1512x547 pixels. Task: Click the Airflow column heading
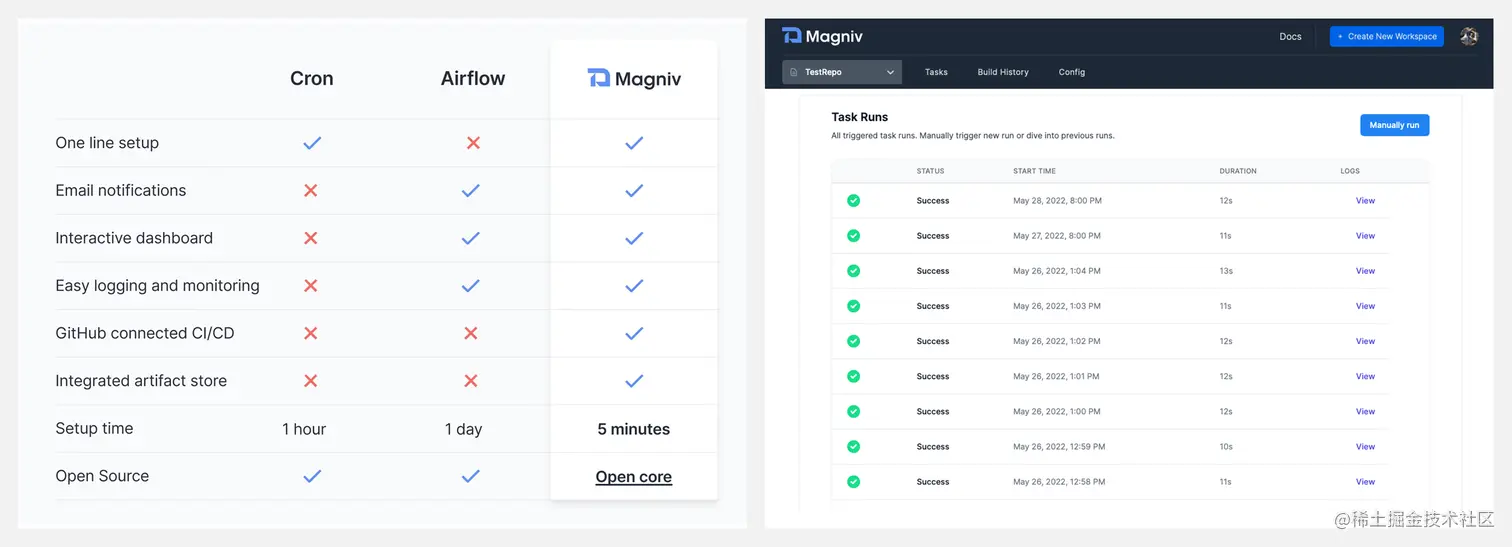(x=473, y=78)
